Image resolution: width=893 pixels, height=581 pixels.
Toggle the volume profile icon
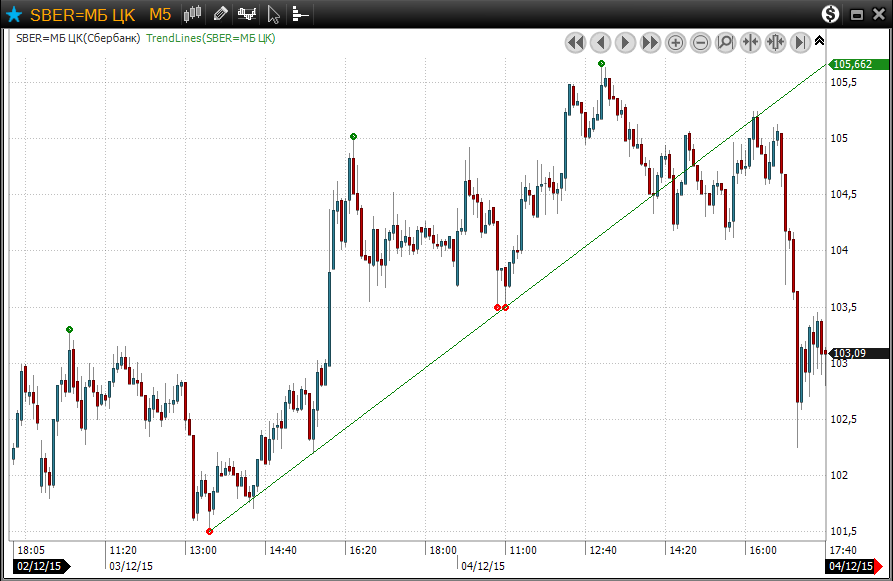[x=300, y=14]
